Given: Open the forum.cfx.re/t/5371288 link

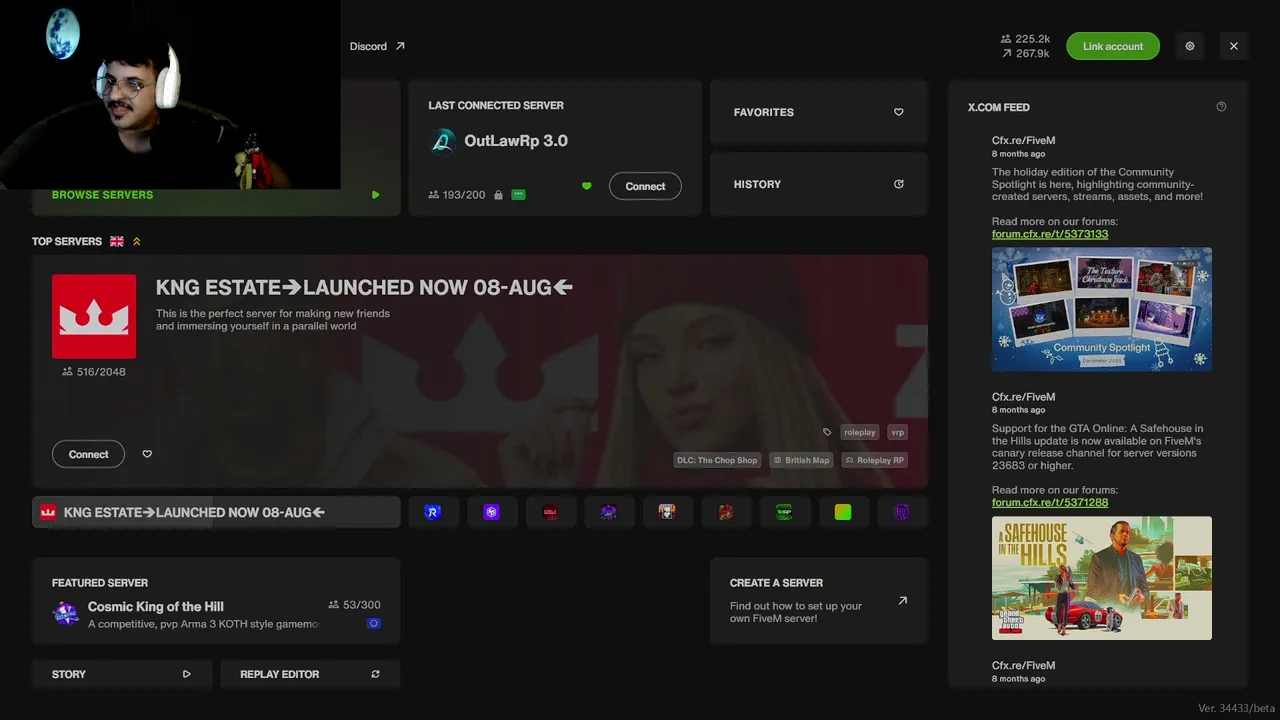Looking at the screenshot, I should click(1050, 502).
